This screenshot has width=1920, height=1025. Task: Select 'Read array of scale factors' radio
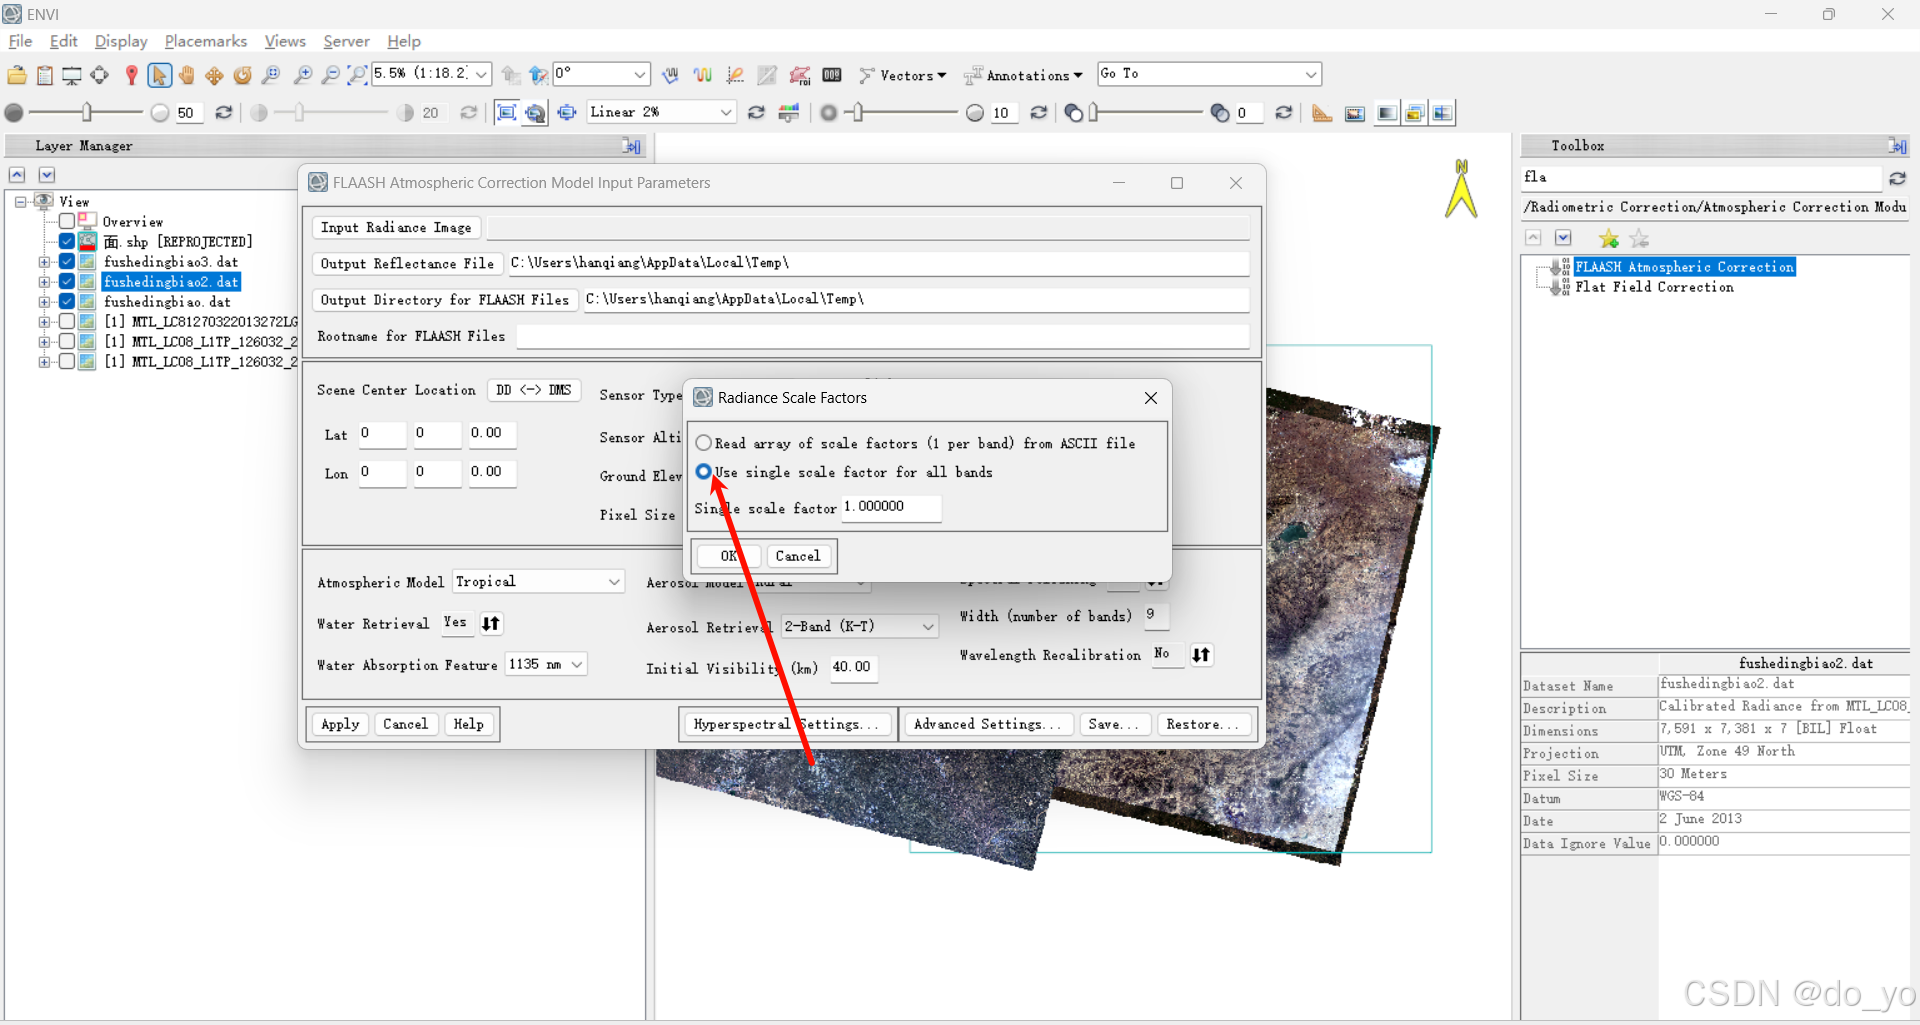click(x=704, y=443)
